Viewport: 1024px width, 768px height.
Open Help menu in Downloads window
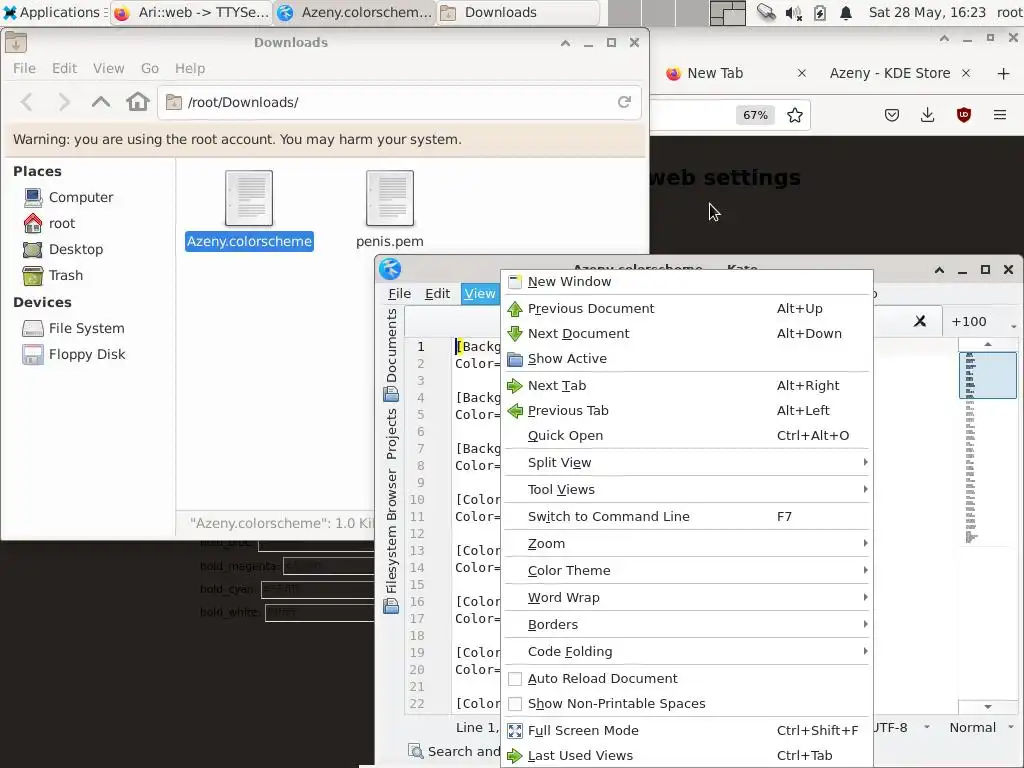tap(189, 68)
